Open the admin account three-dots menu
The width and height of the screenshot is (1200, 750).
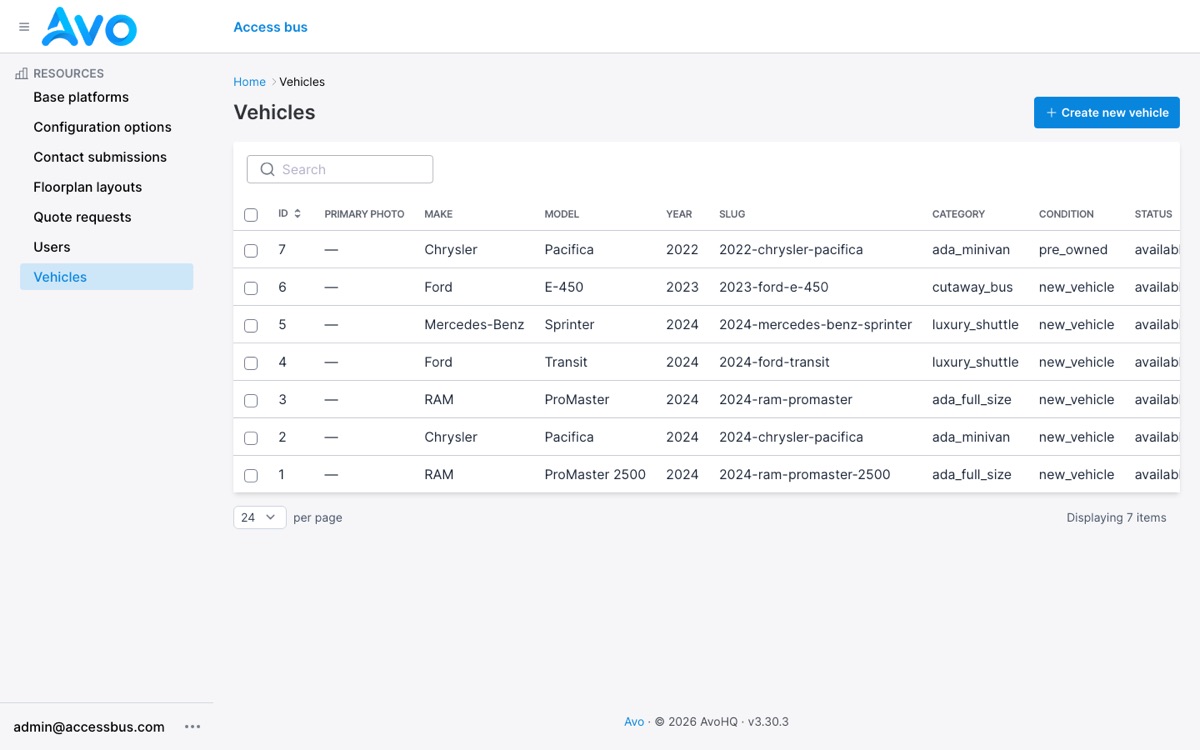(193, 727)
